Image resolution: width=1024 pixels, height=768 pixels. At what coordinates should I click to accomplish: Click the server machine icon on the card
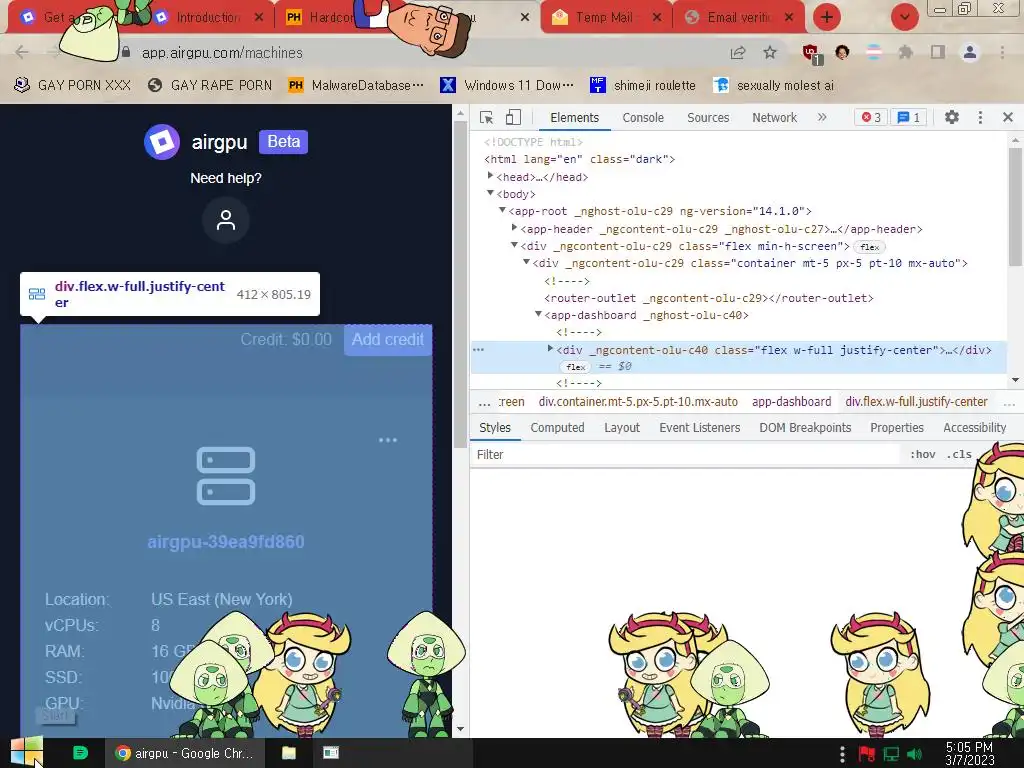tap(226, 476)
